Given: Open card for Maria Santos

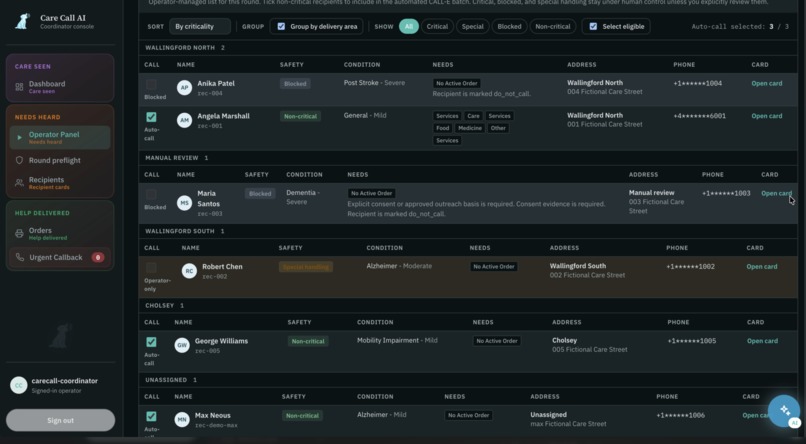Looking at the screenshot, I should click(776, 193).
